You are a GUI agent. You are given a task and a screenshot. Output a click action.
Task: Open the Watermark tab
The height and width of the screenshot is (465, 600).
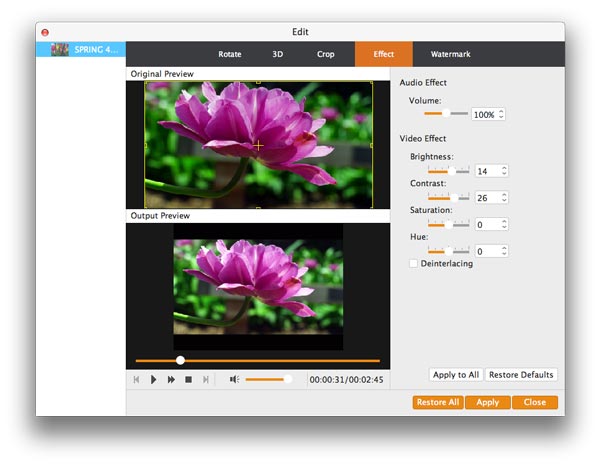pyautogui.click(x=450, y=54)
